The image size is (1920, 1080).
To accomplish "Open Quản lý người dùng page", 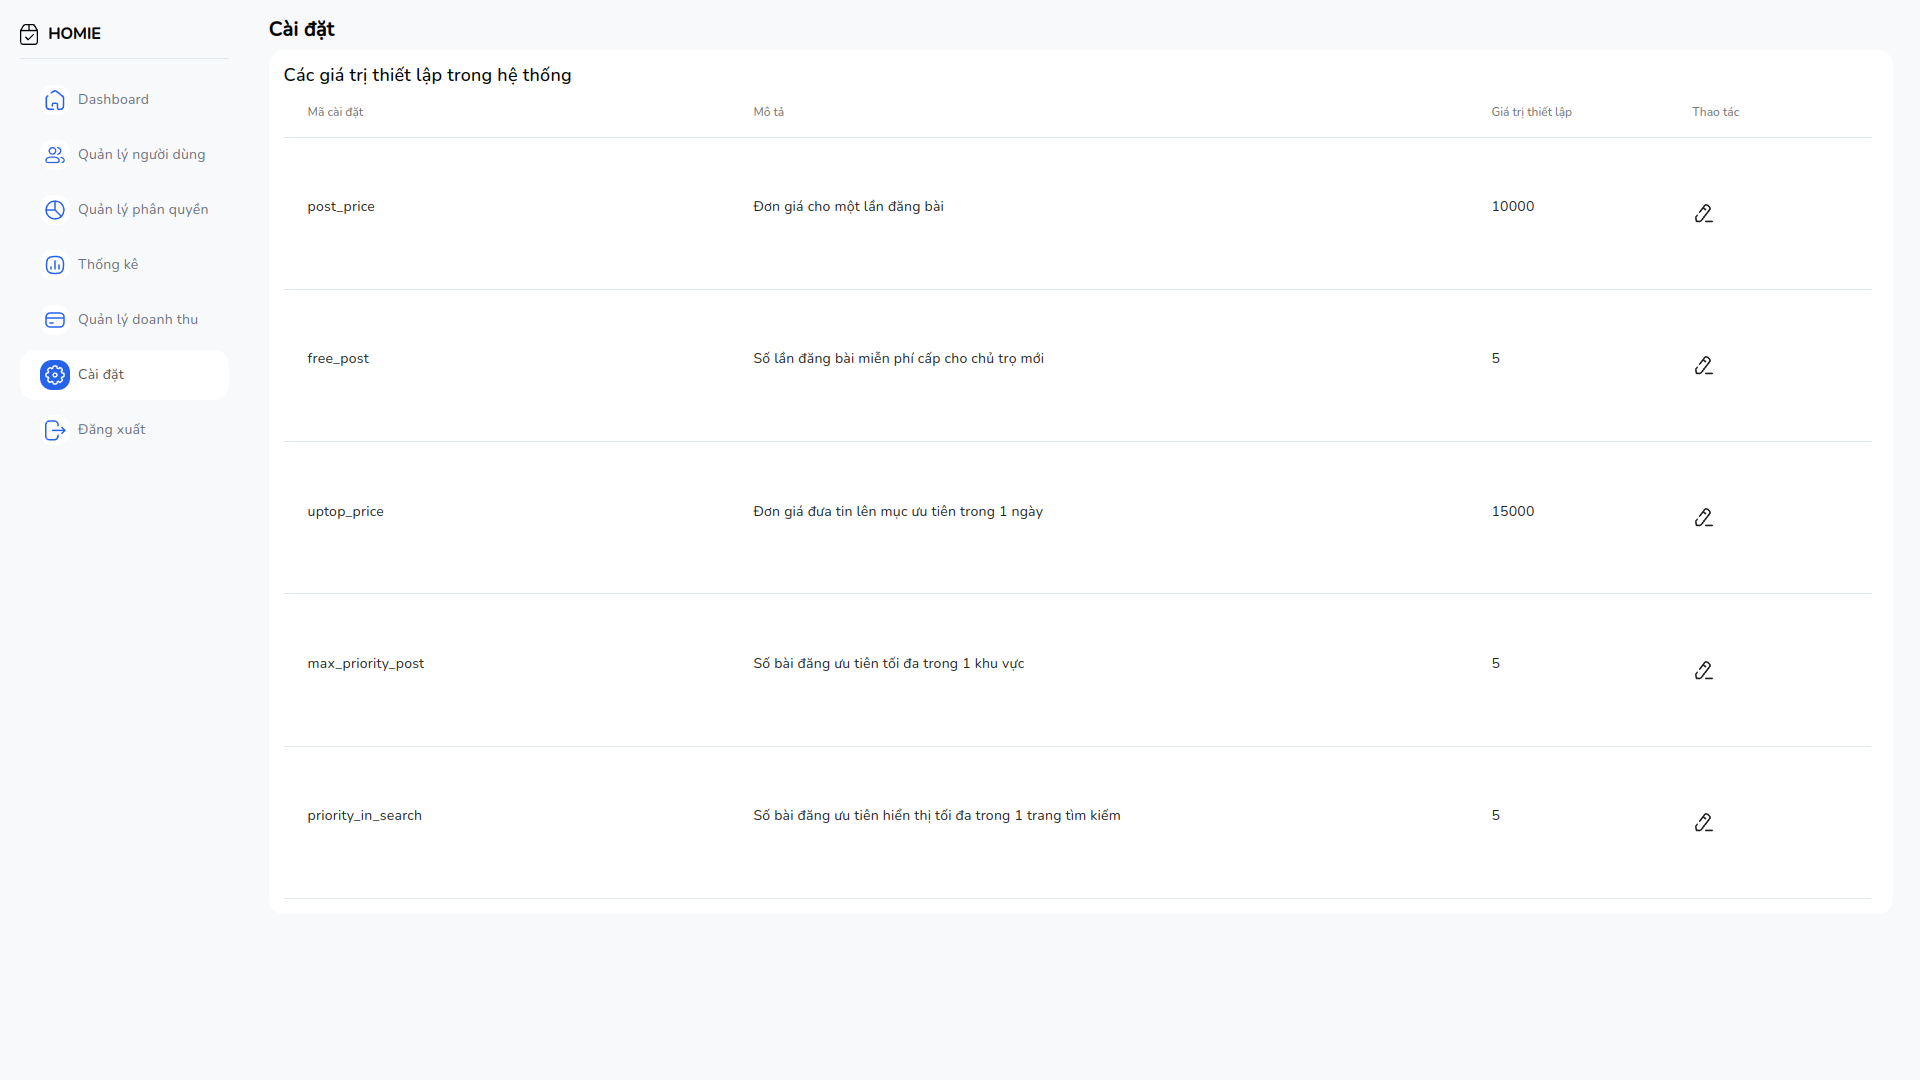I will coord(141,154).
